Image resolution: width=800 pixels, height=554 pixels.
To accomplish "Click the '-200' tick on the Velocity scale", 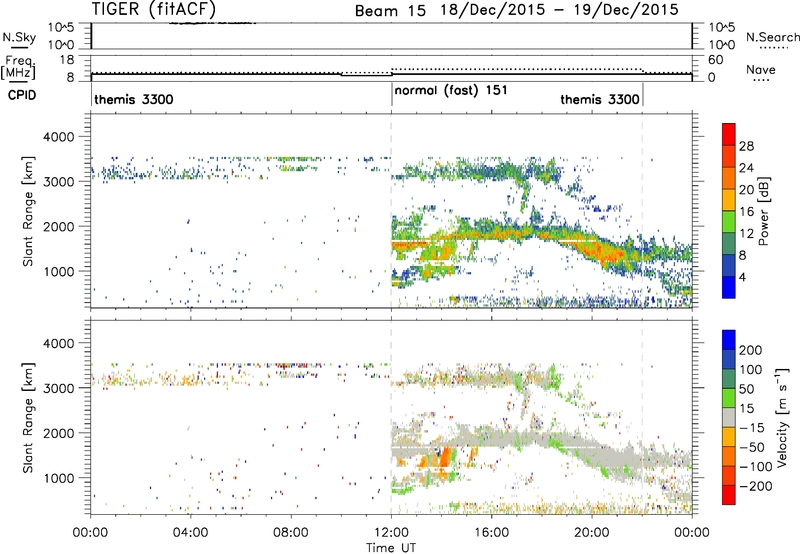I will pos(755,486).
